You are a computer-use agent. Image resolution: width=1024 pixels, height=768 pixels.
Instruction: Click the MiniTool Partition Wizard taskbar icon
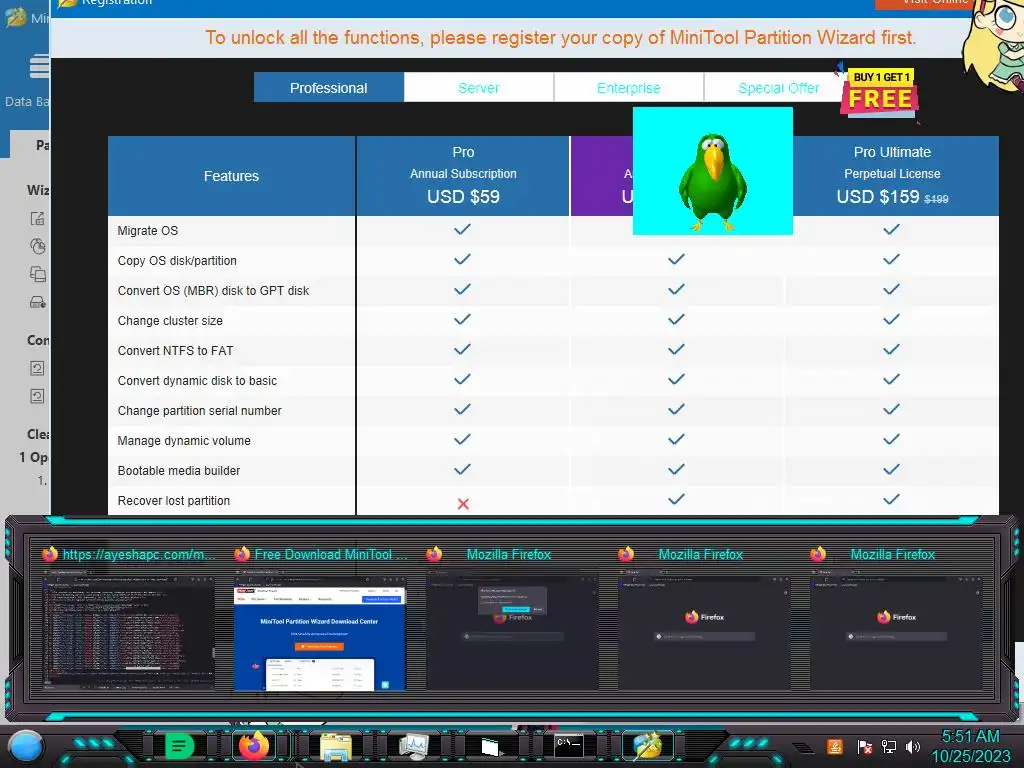[647, 746]
